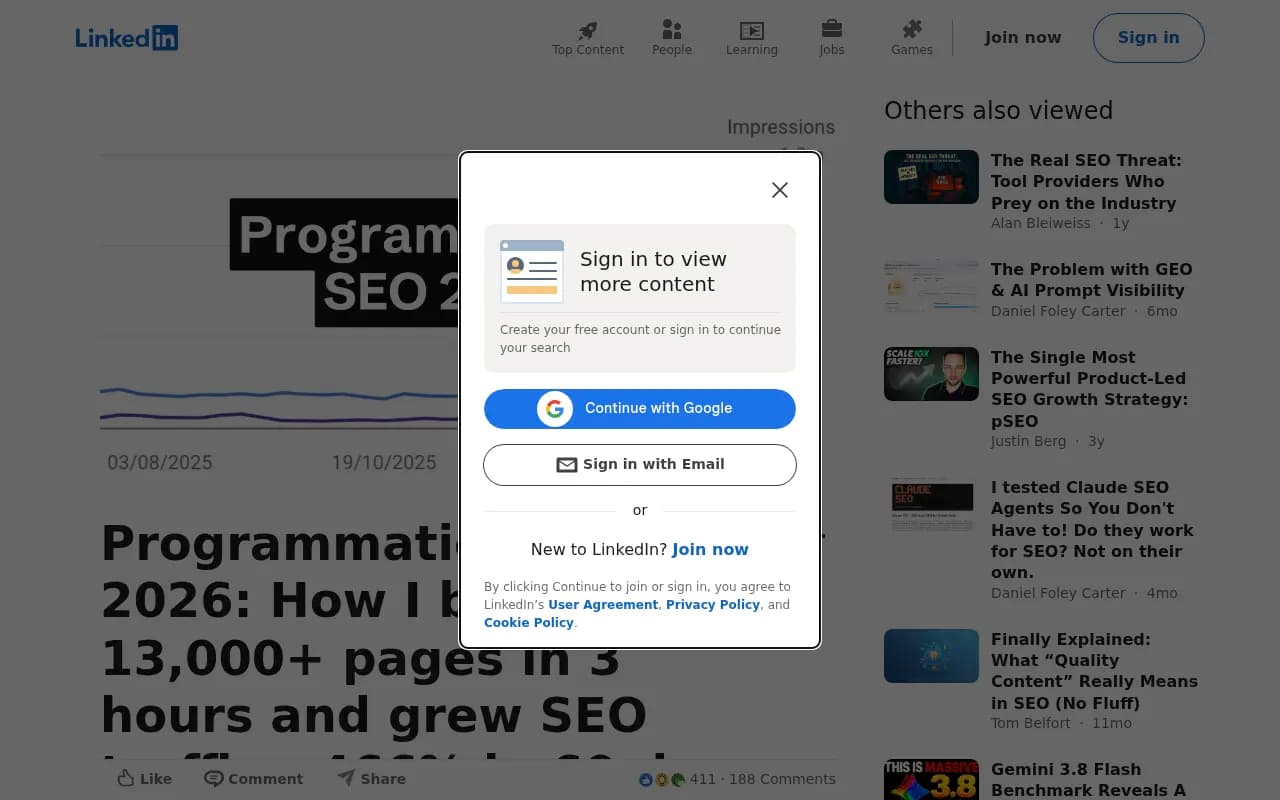Screen dimensions: 1280x800
Task: Click the envelope icon in Email button
Action: click(567, 465)
